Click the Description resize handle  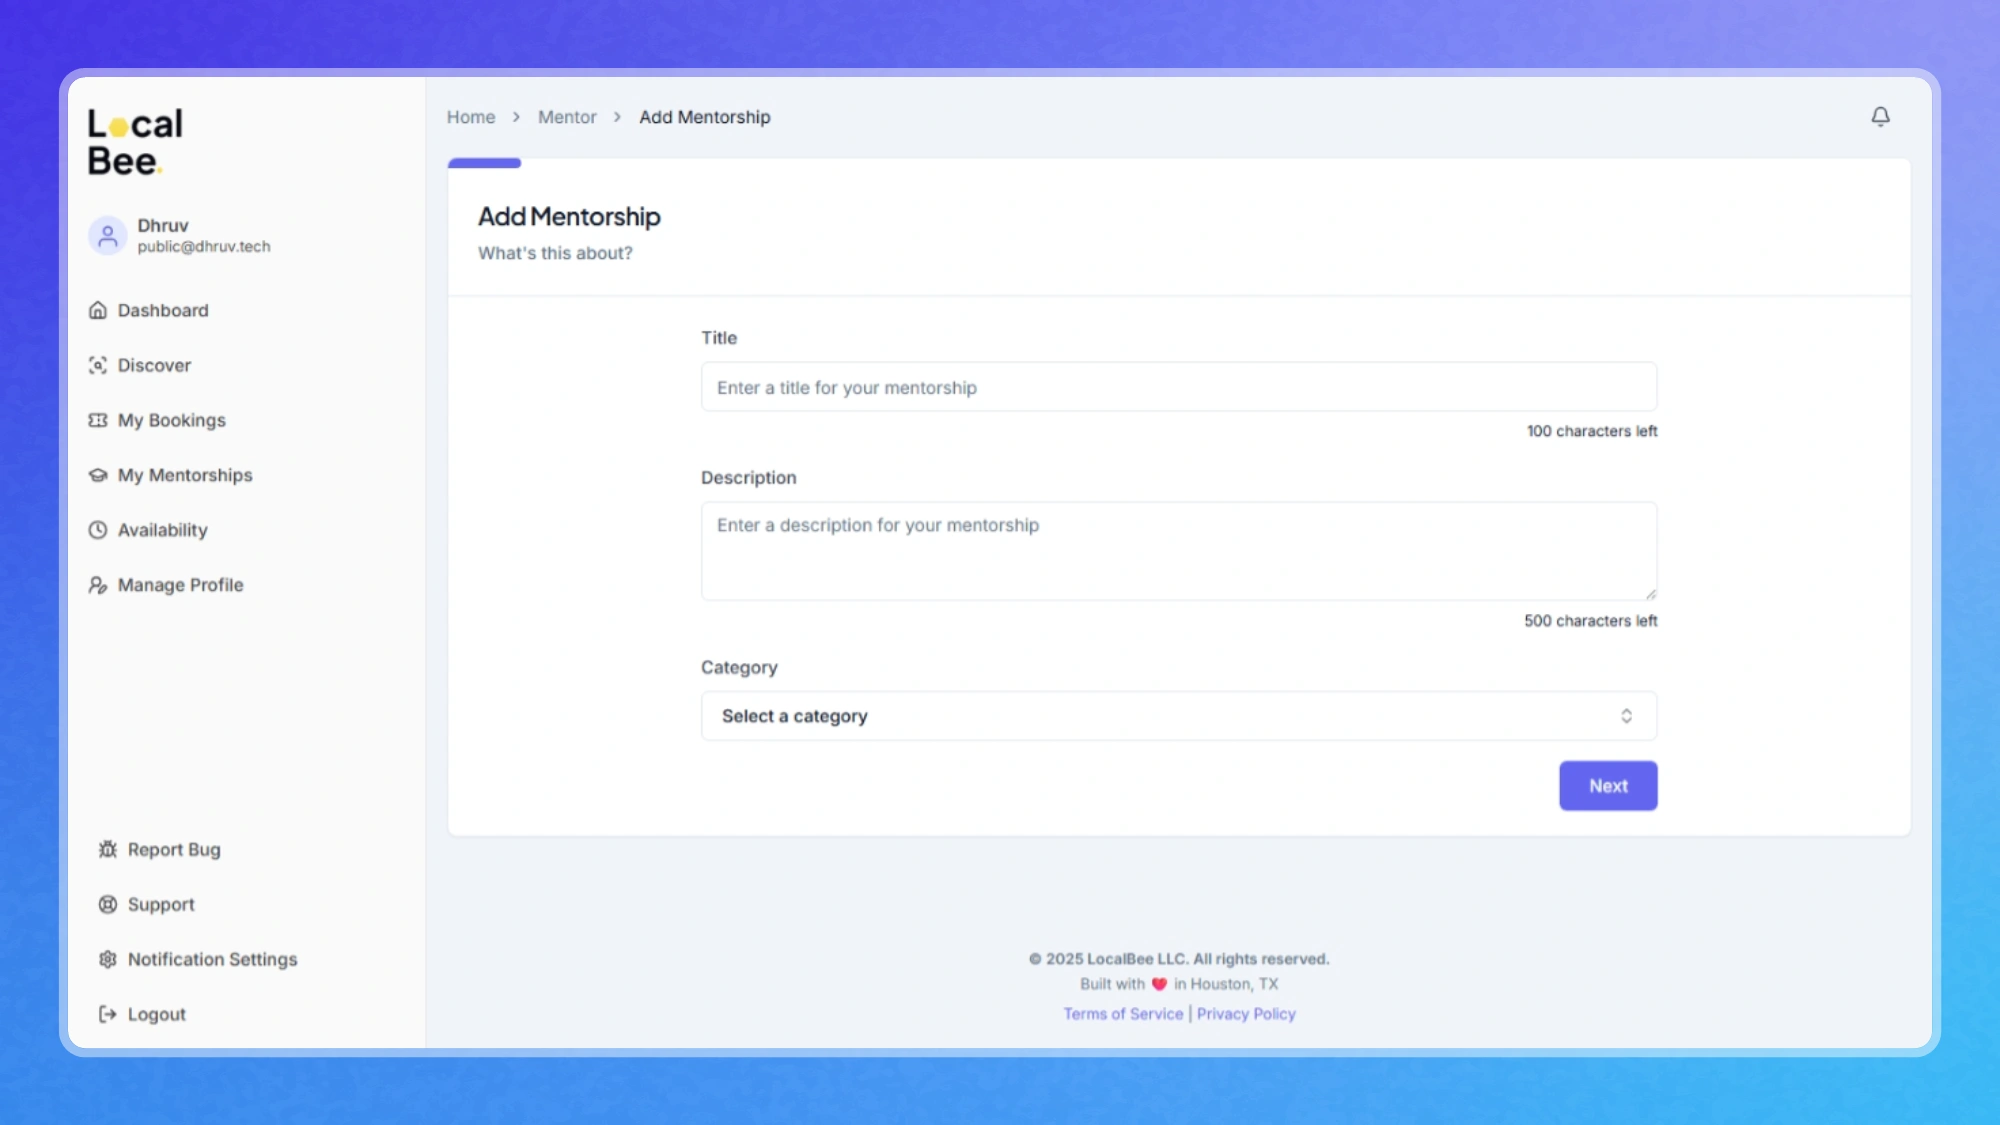(x=1650, y=594)
